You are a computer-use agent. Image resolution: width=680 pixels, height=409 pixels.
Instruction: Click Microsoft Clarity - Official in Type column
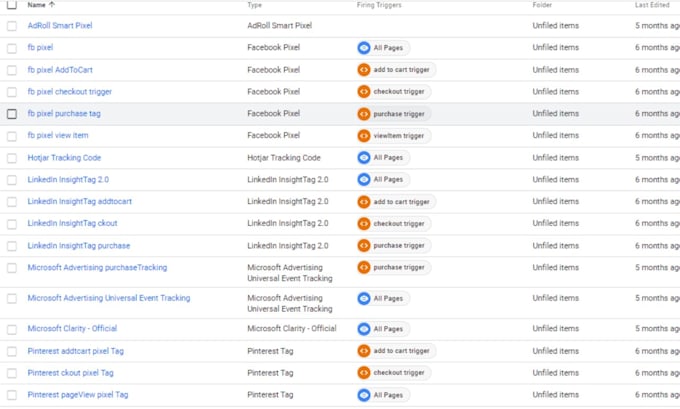click(291, 328)
